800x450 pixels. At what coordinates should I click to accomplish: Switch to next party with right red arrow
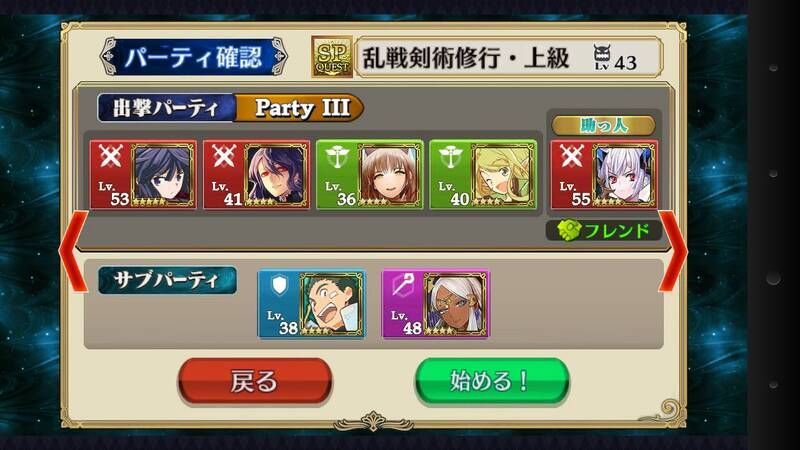(x=673, y=251)
